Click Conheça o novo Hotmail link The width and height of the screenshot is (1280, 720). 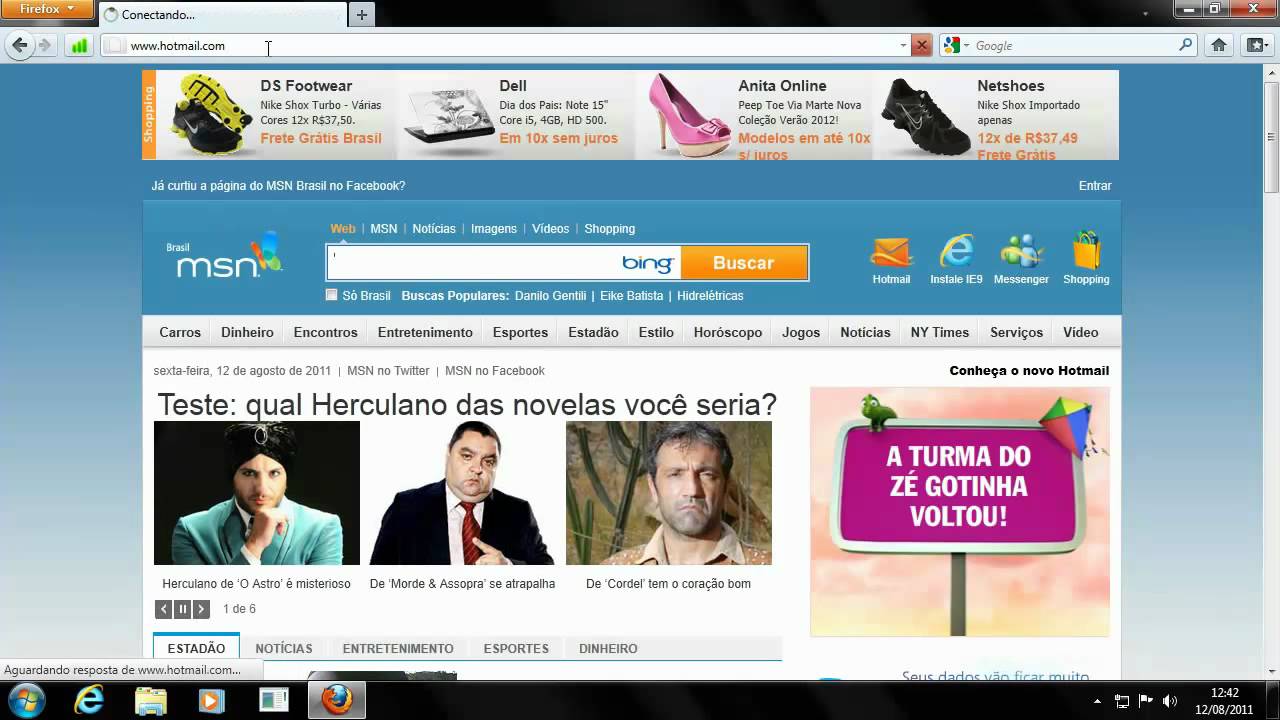(x=1029, y=371)
